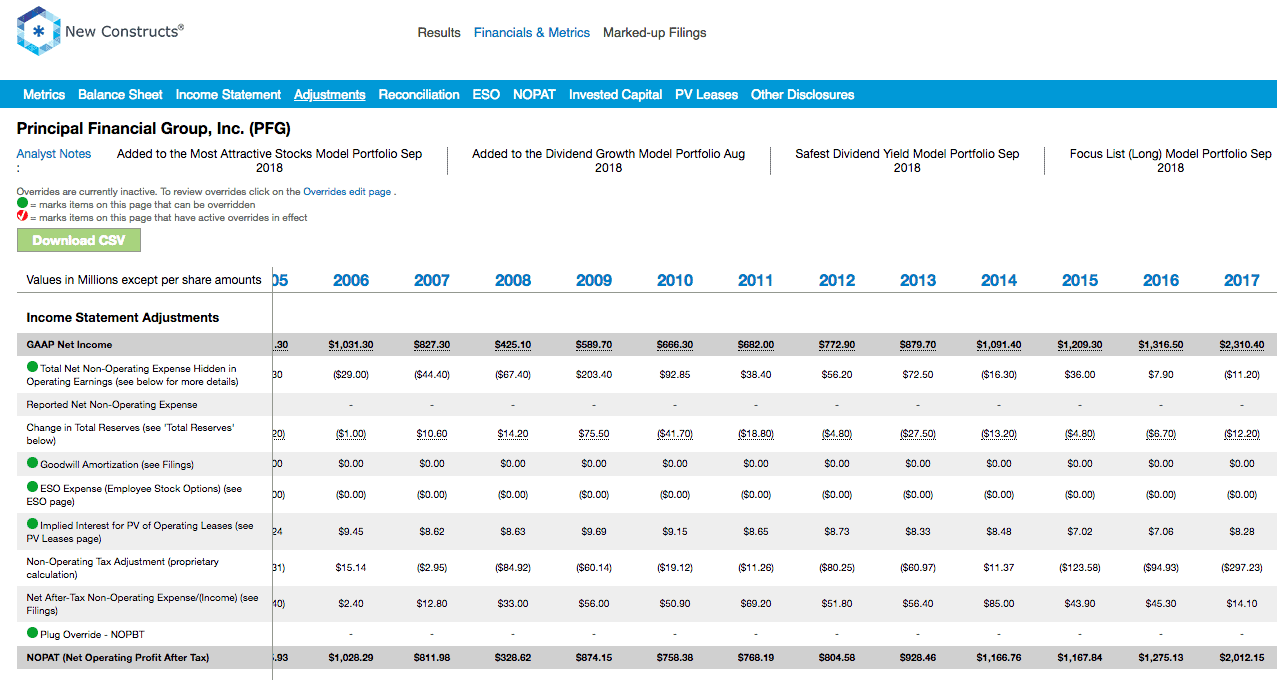The image size is (1277, 680).
Task: Select the 2012 year column header
Action: [x=837, y=281]
